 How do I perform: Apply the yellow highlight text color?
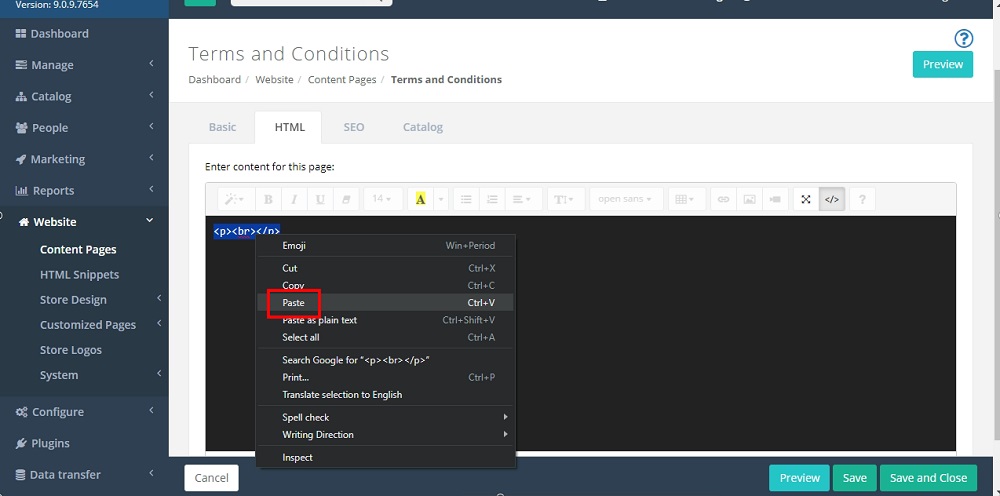(x=420, y=199)
